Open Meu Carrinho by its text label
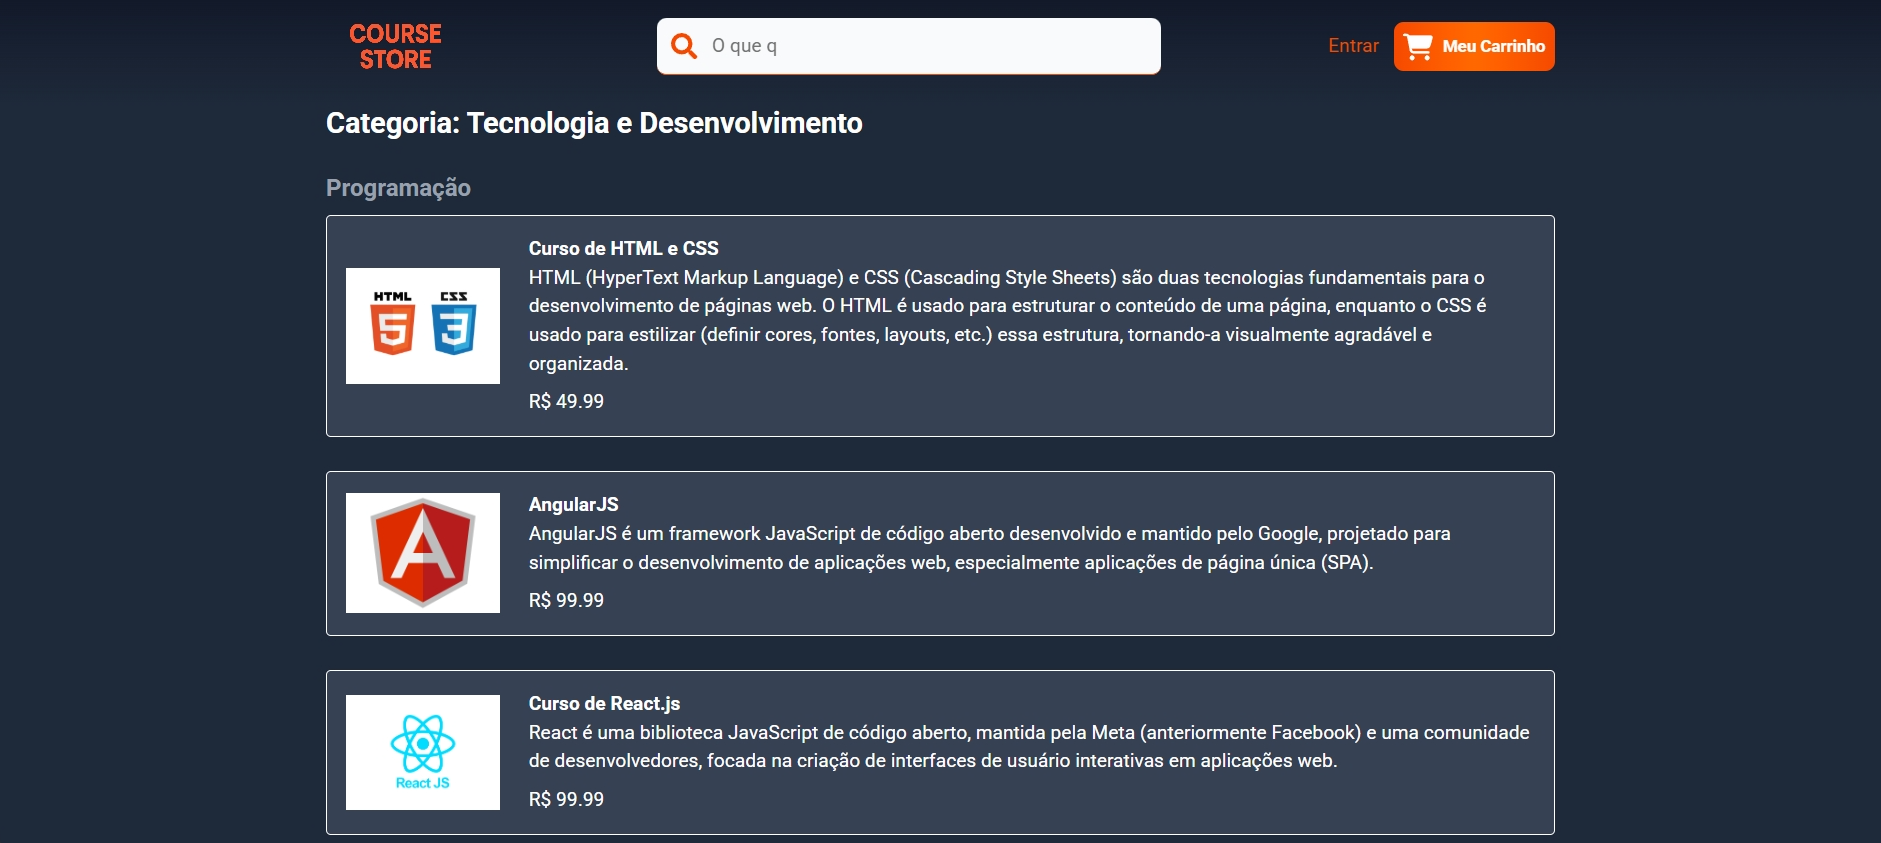Image resolution: width=1881 pixels, height=843 pixels. click(1493, 47)
